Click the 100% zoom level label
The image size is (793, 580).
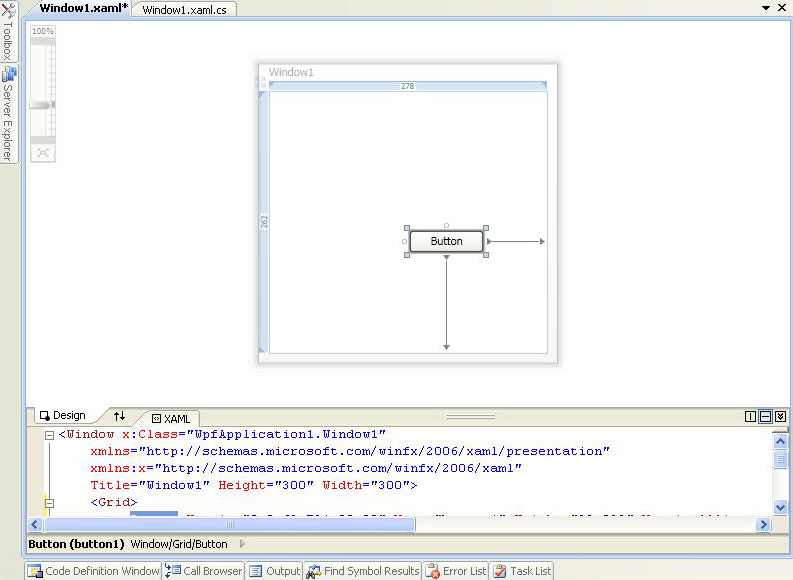[x=42, y=31]
